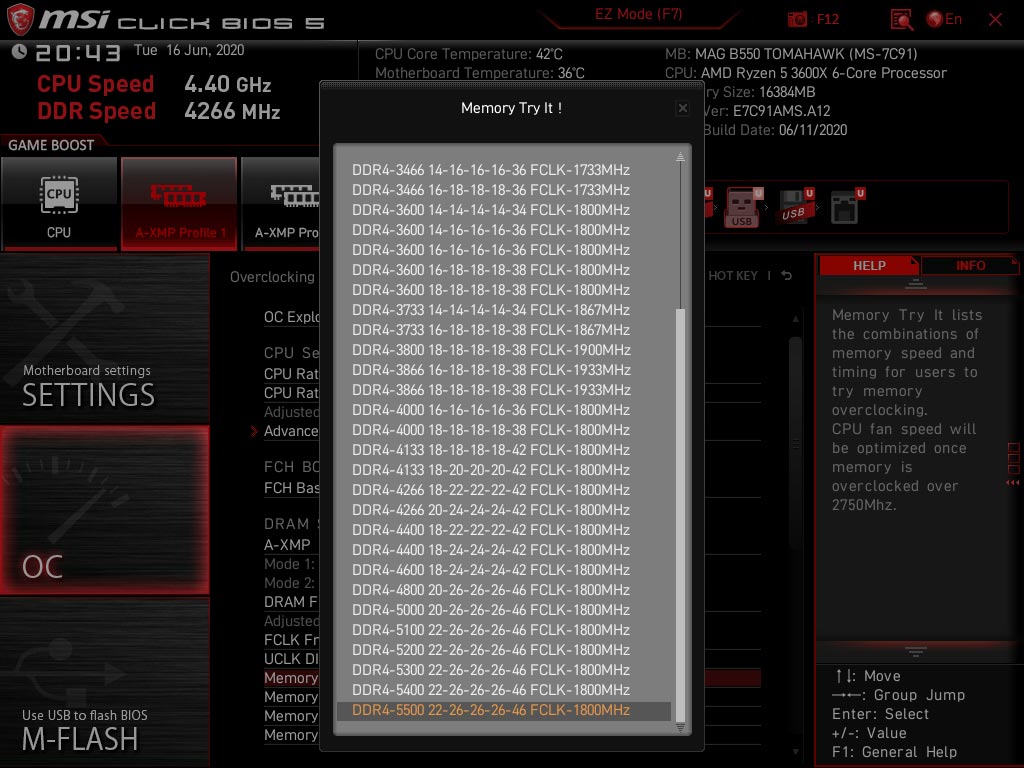This screenshot has height=768, width=1024.
Task: Open Motherboard SETTINGS section
Action: tap(104, 340)
